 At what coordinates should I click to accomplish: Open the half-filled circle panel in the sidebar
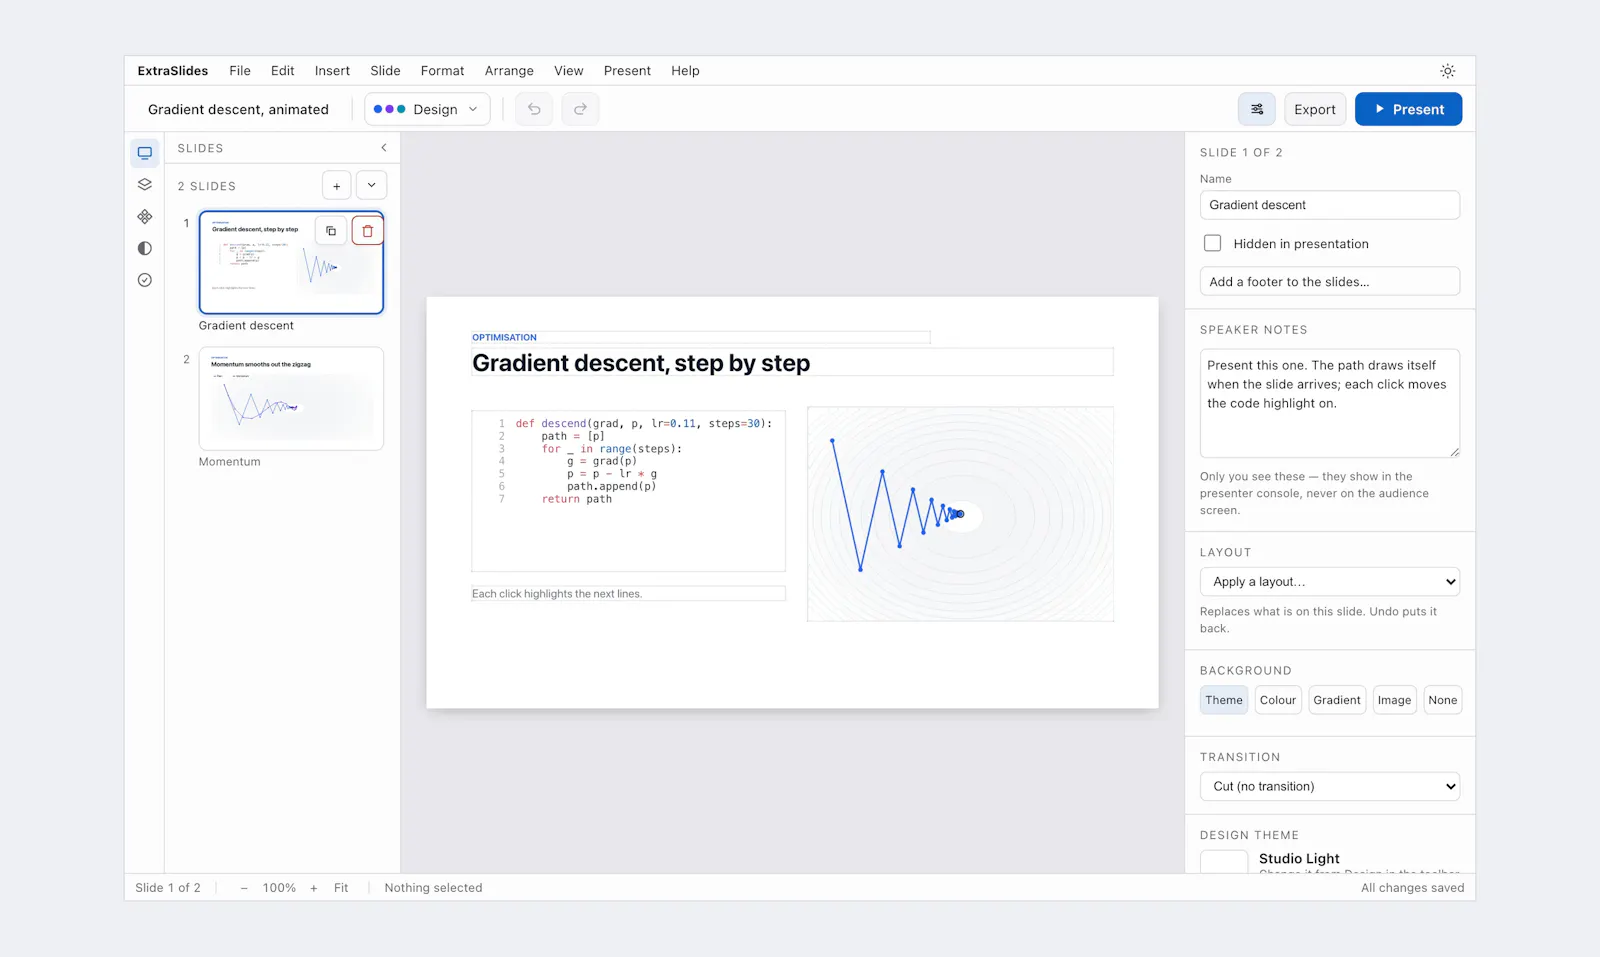[x=145, y=248]
